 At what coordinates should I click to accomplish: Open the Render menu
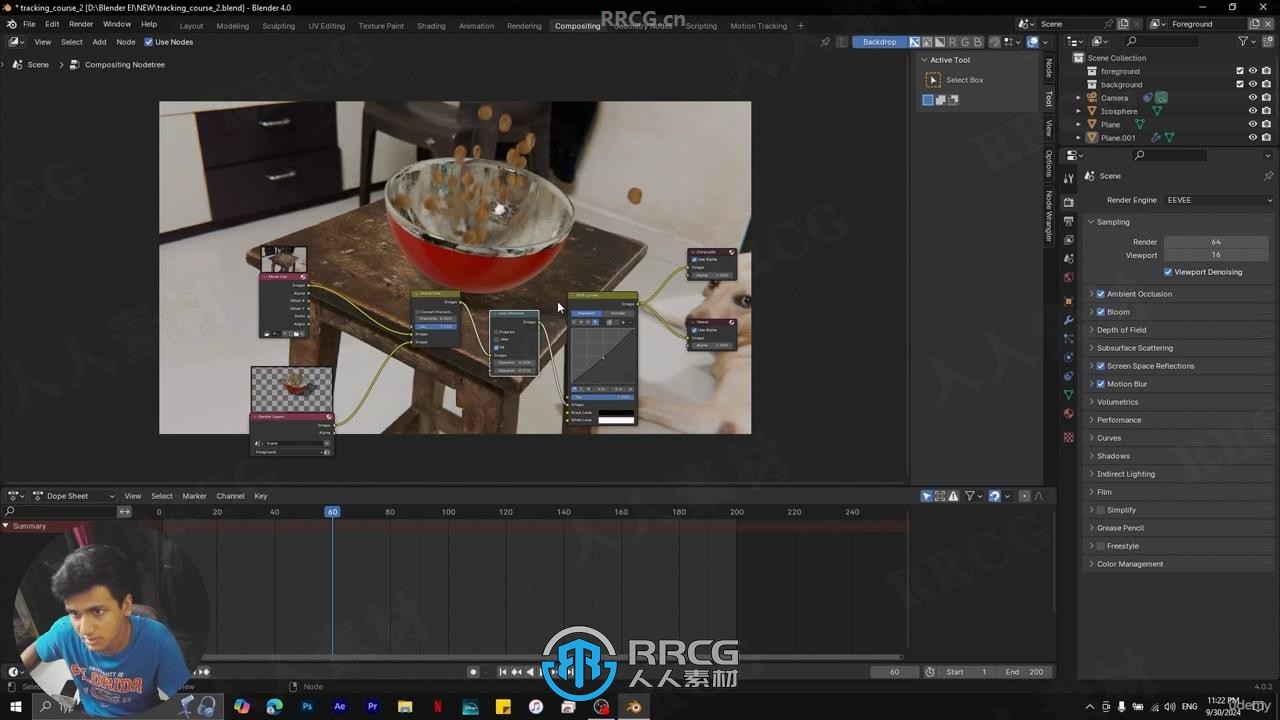coord(81,24)
